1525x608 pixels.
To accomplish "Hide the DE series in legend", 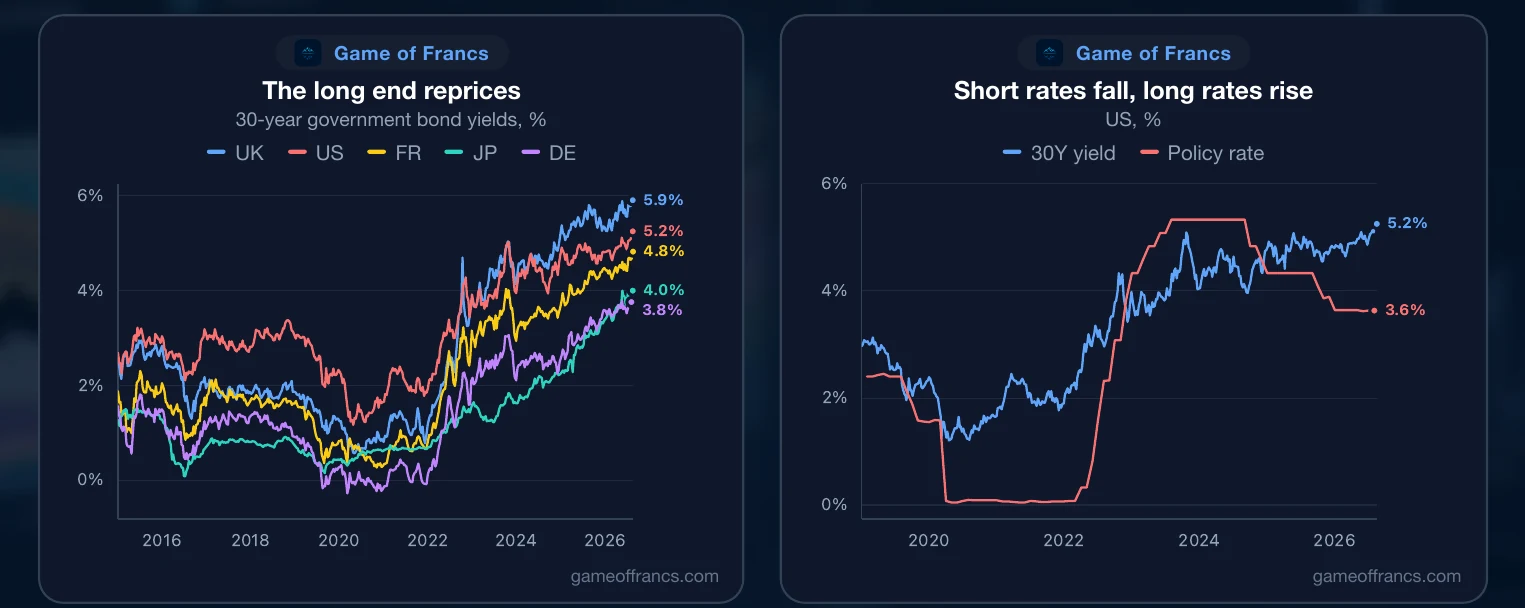I will 549,153.
